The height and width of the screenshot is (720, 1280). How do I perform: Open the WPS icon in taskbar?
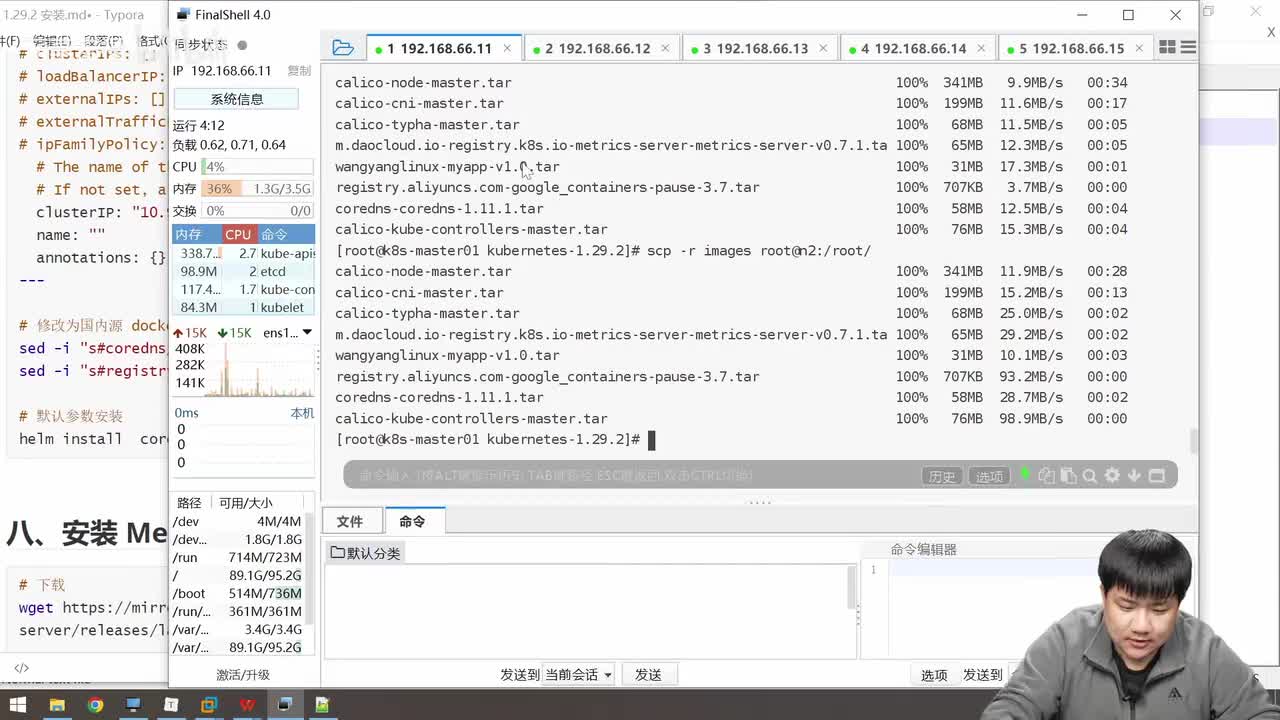click(x=247, y=705)
